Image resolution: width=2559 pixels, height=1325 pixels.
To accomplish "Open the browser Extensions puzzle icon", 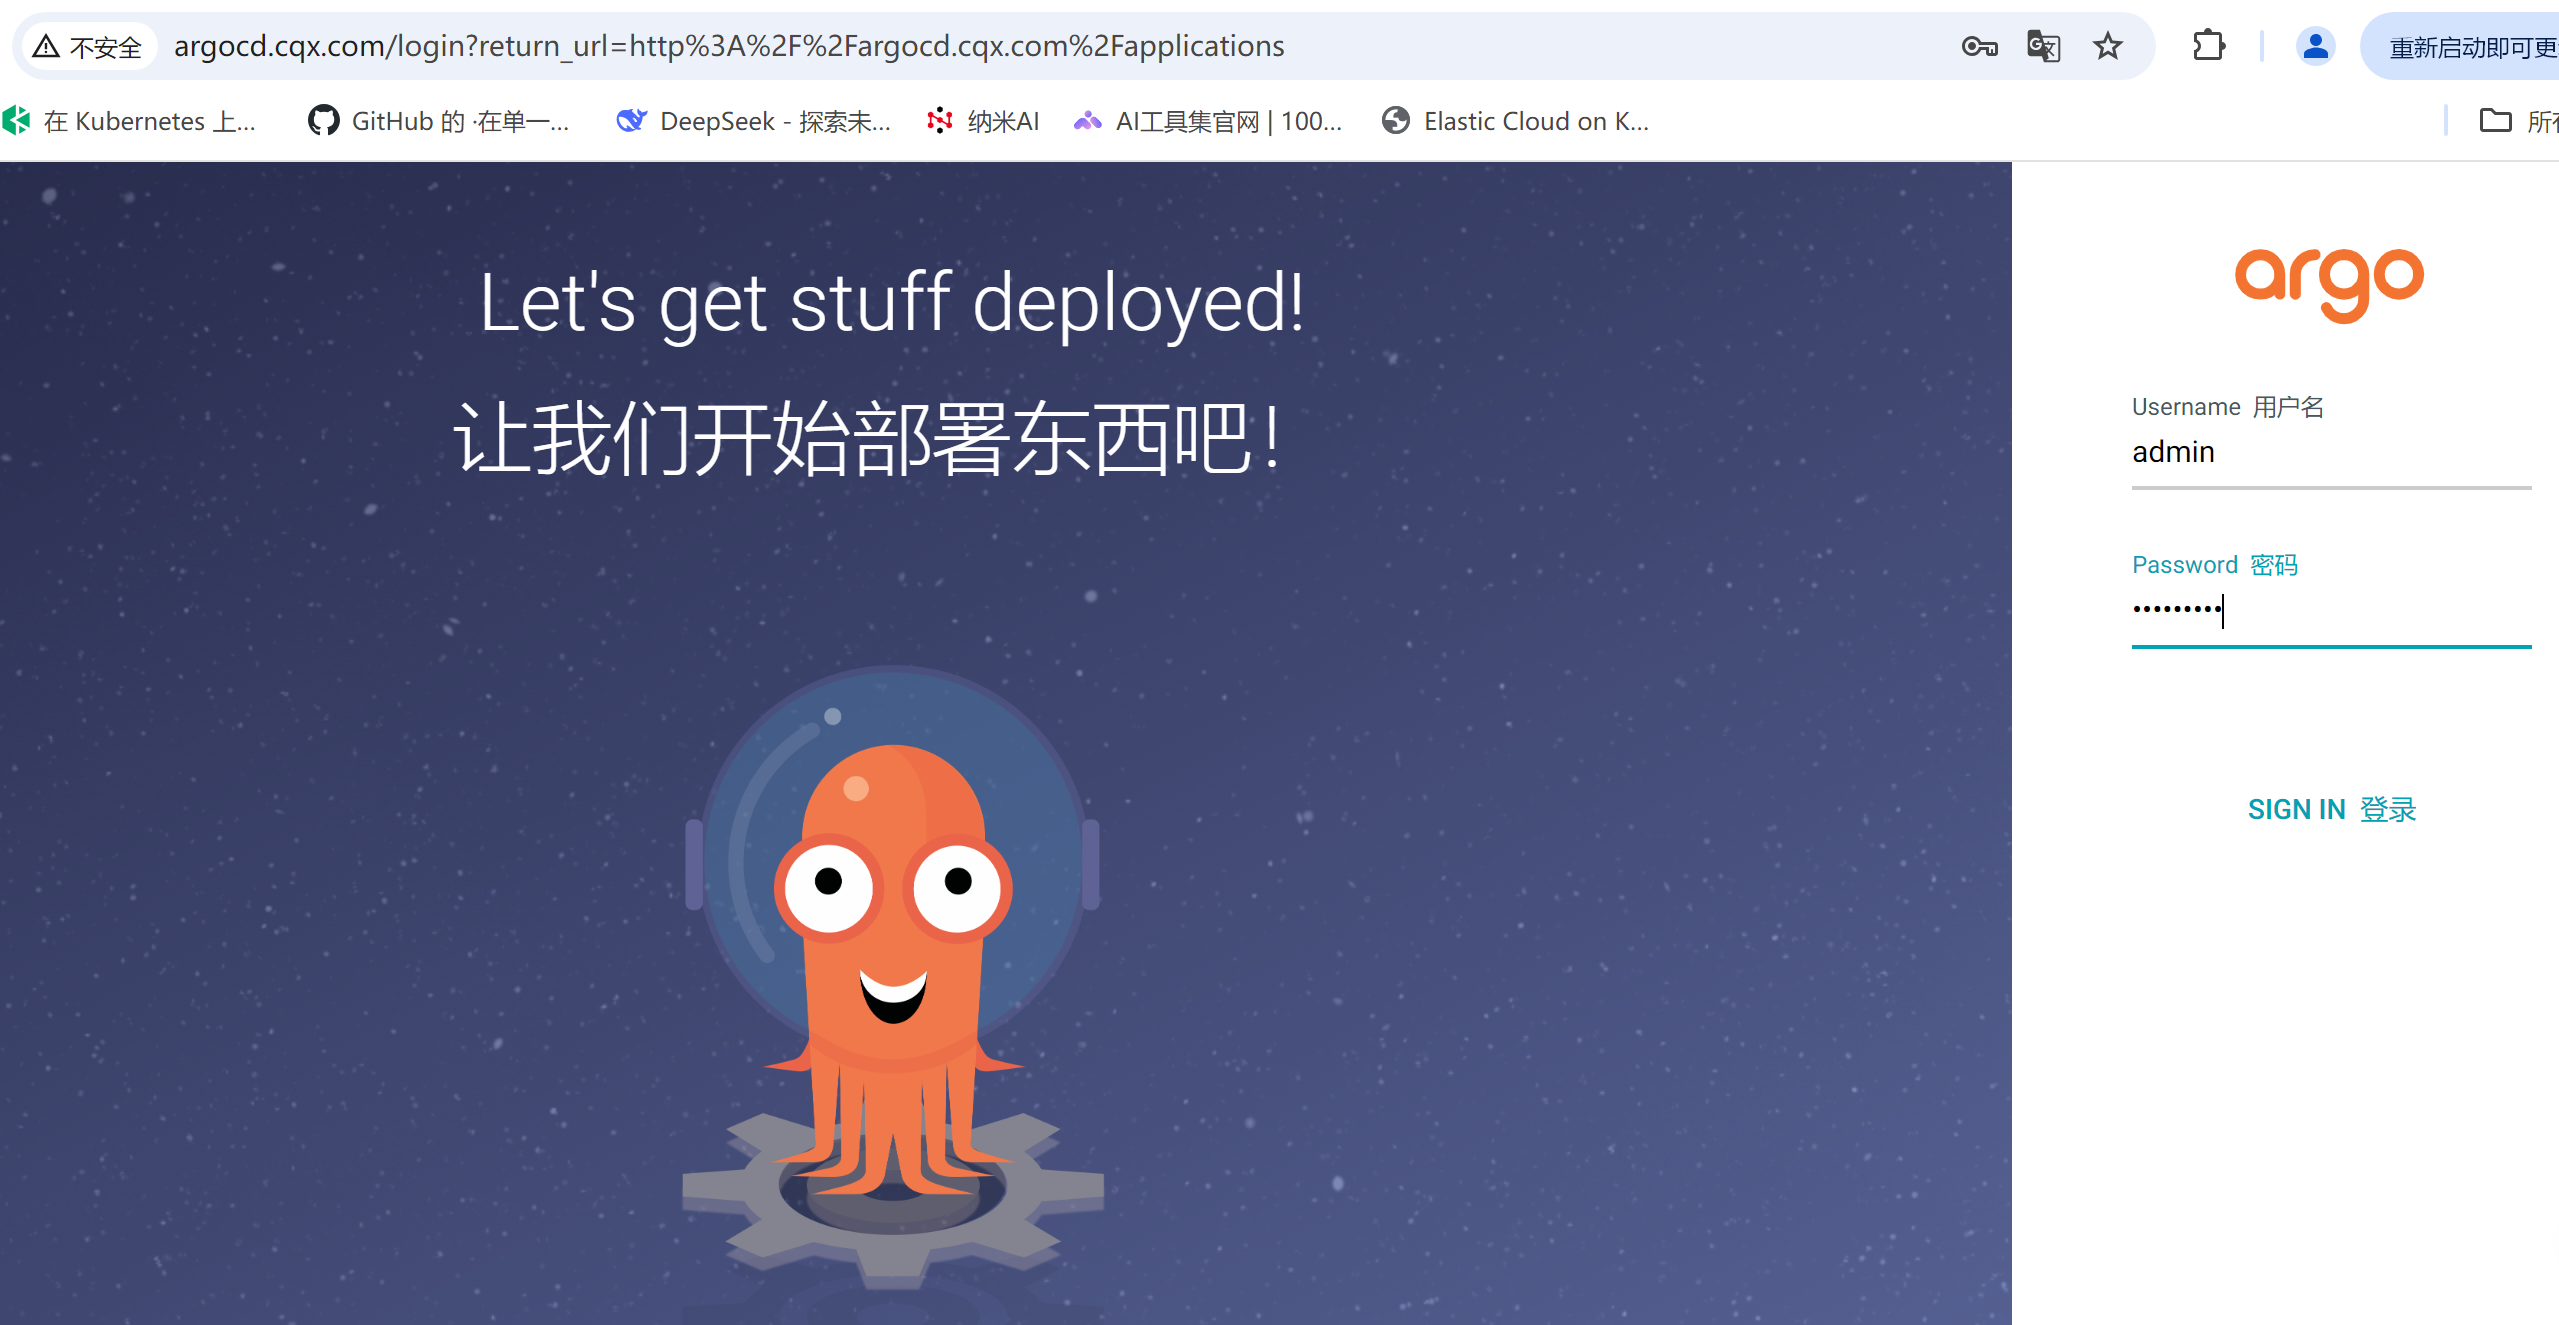I will (x=2209, y=45).
